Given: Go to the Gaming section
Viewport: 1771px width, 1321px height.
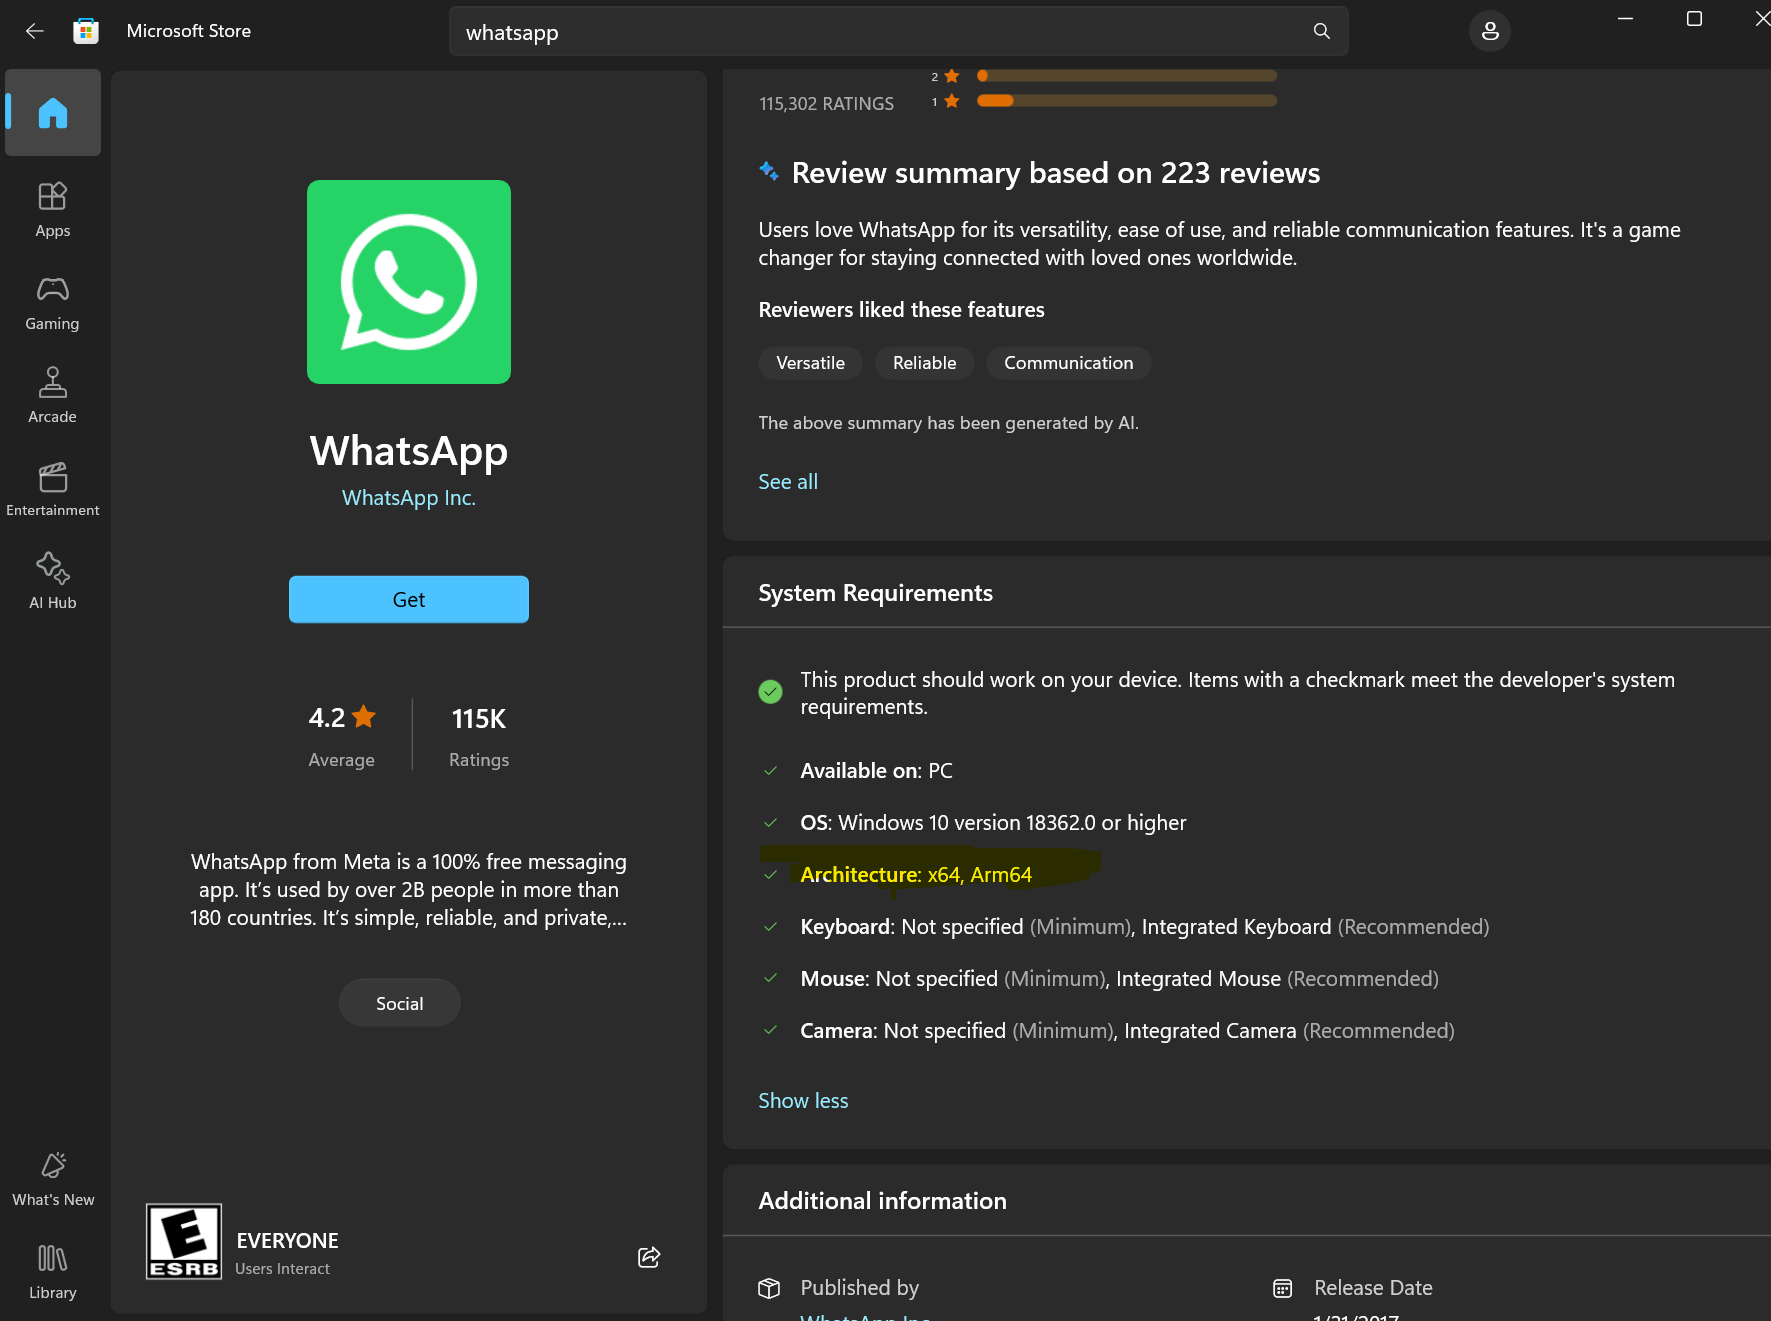Looking at the screenshot, I should 53,303.
